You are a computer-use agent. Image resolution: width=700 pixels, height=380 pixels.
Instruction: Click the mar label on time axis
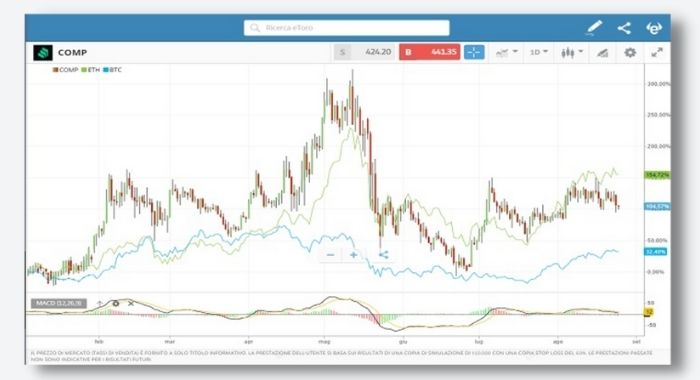[169, 342]
